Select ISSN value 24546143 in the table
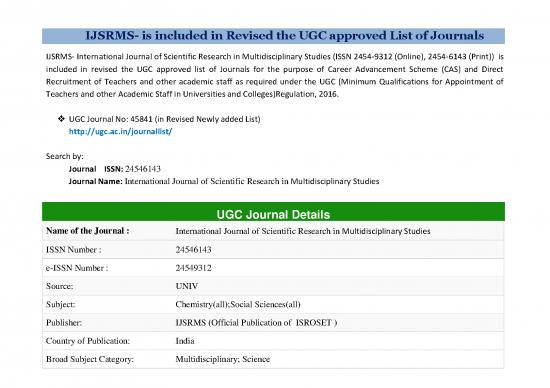 (193, 250)
